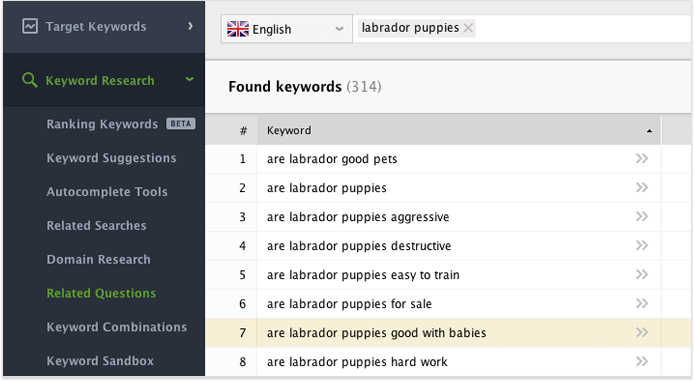Select row 'are labrador puppies destructive'
This screenshot has height=381, width=694.
click(433, 246)
